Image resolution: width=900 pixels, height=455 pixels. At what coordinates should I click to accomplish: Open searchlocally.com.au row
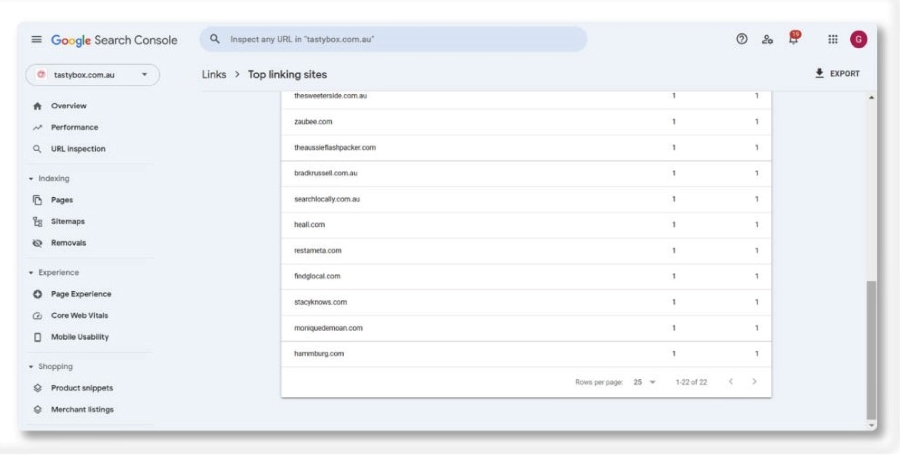tap(526, 199)
